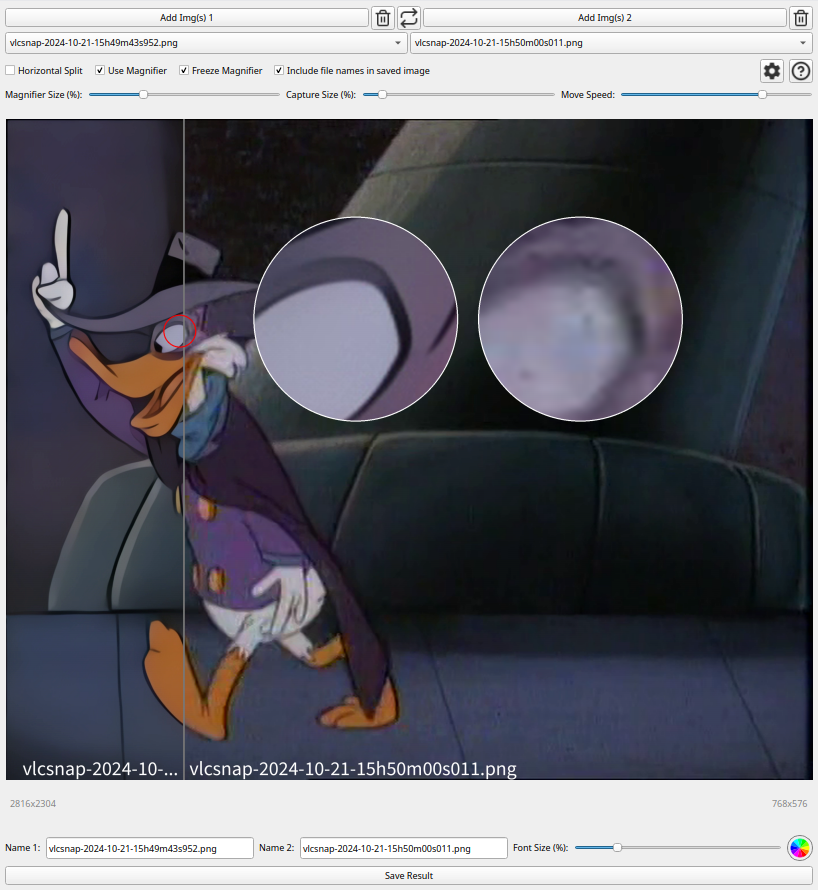
Task: Swap the two image lists
Action: (409, 18)
